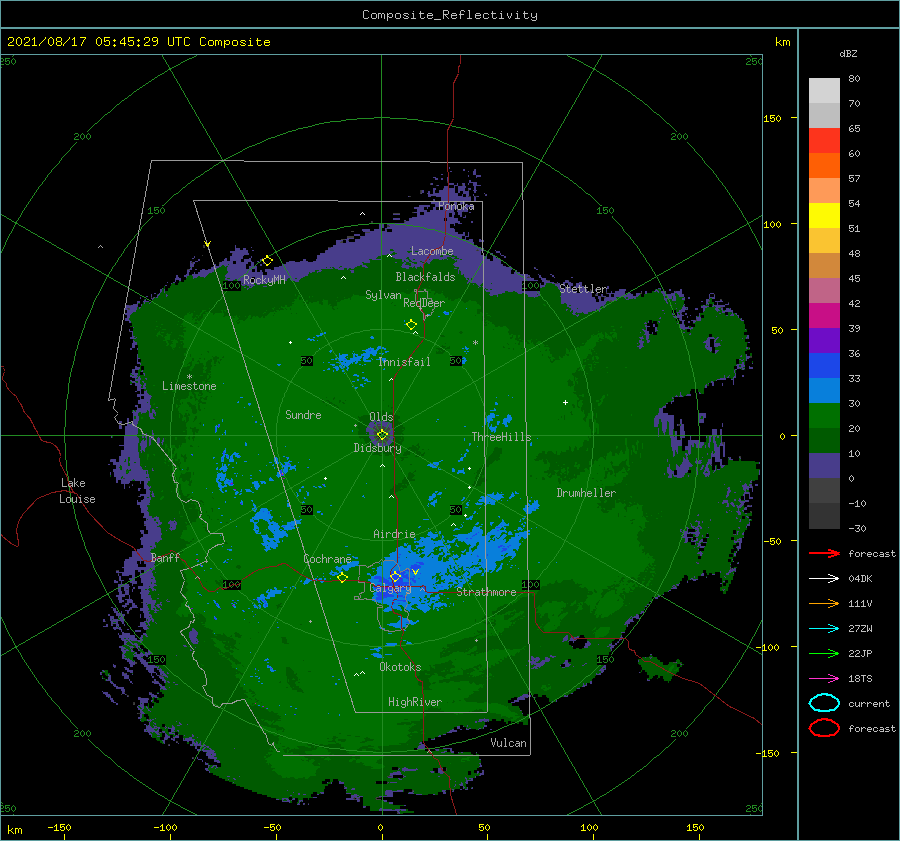Pick the bright yellow 51-54 dBZ swatch
Image resolution: width=900 pixels, height=841 pixels.
(x=824, y=215)
